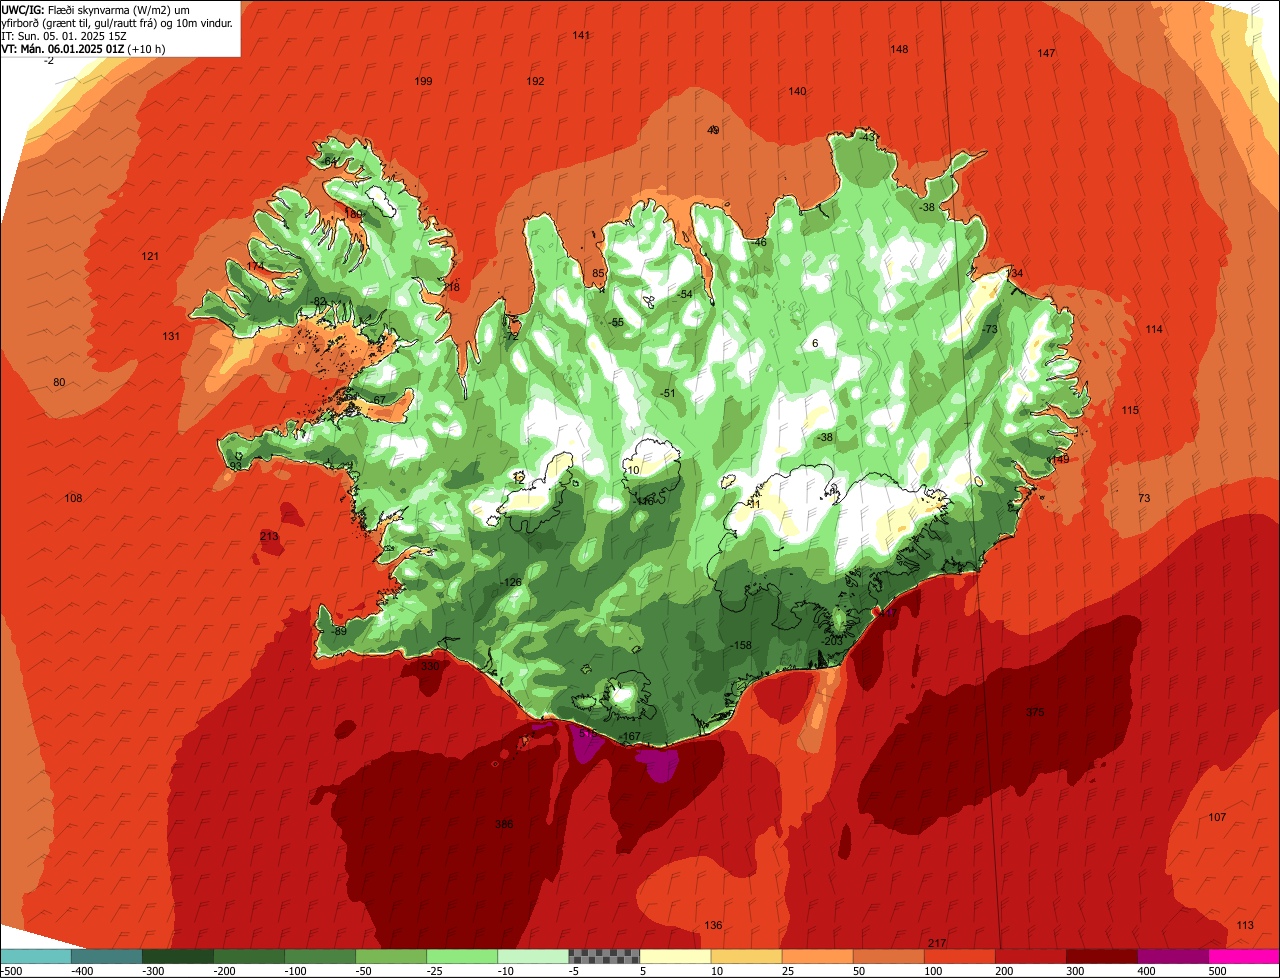Pick the legend swatch starting at -50
Screen dimensions: 1280x978
[x=391, y=956]
